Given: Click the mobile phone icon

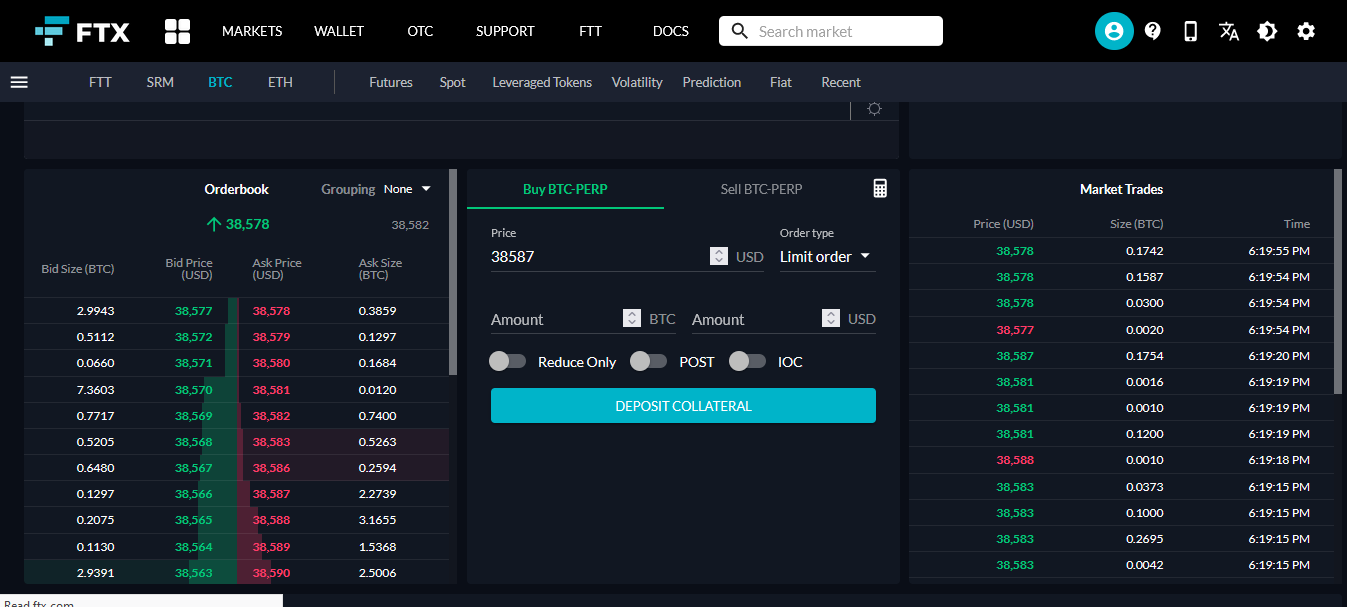Looking at the screenshot, I should tap(1190, 31).
